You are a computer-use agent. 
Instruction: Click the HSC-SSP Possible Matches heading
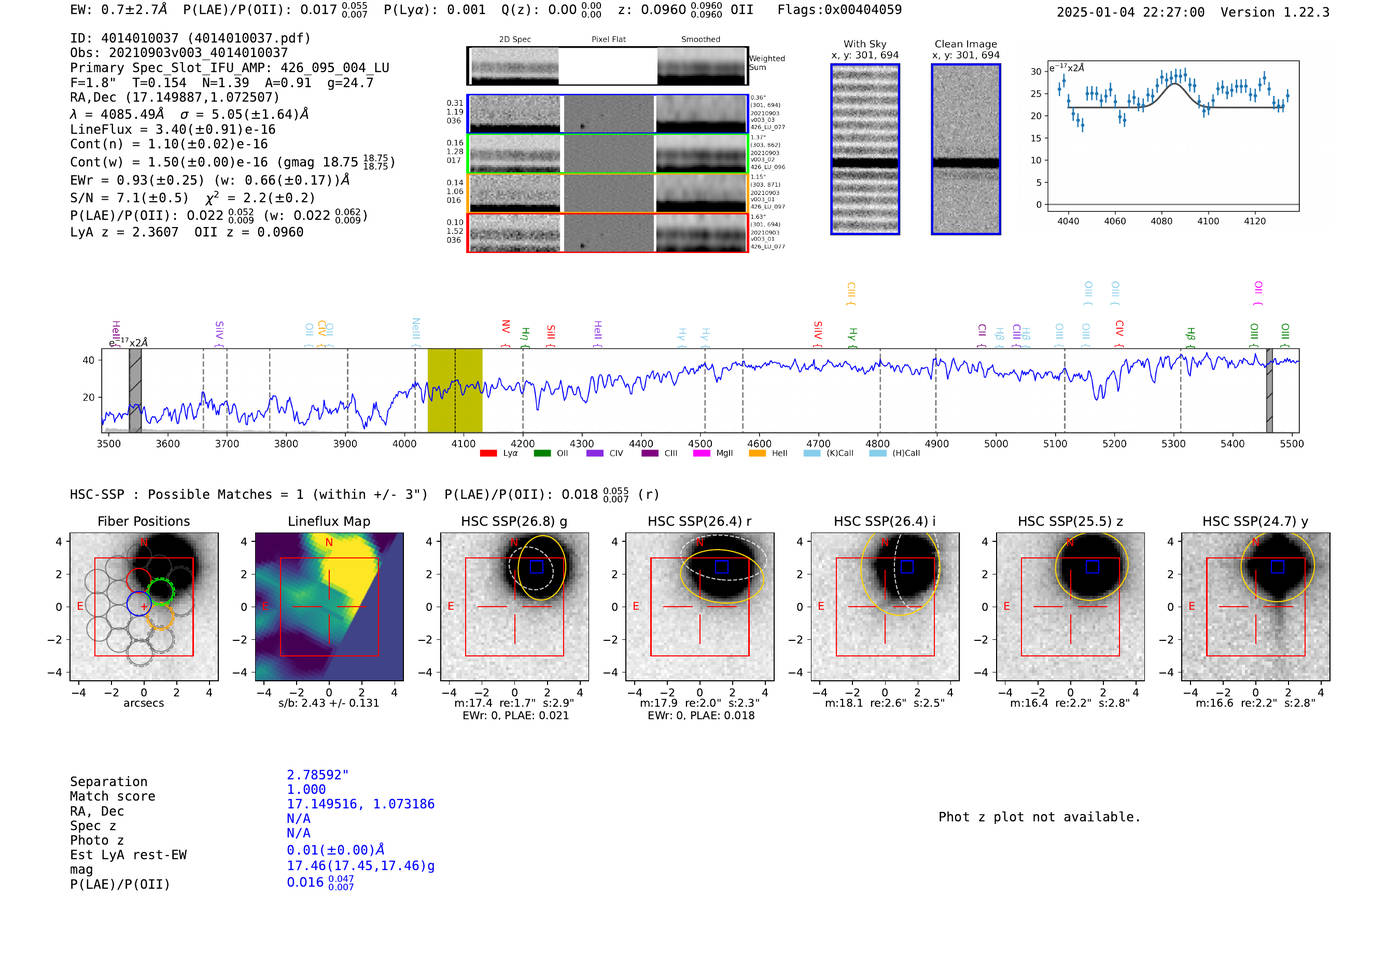point(249,494)
